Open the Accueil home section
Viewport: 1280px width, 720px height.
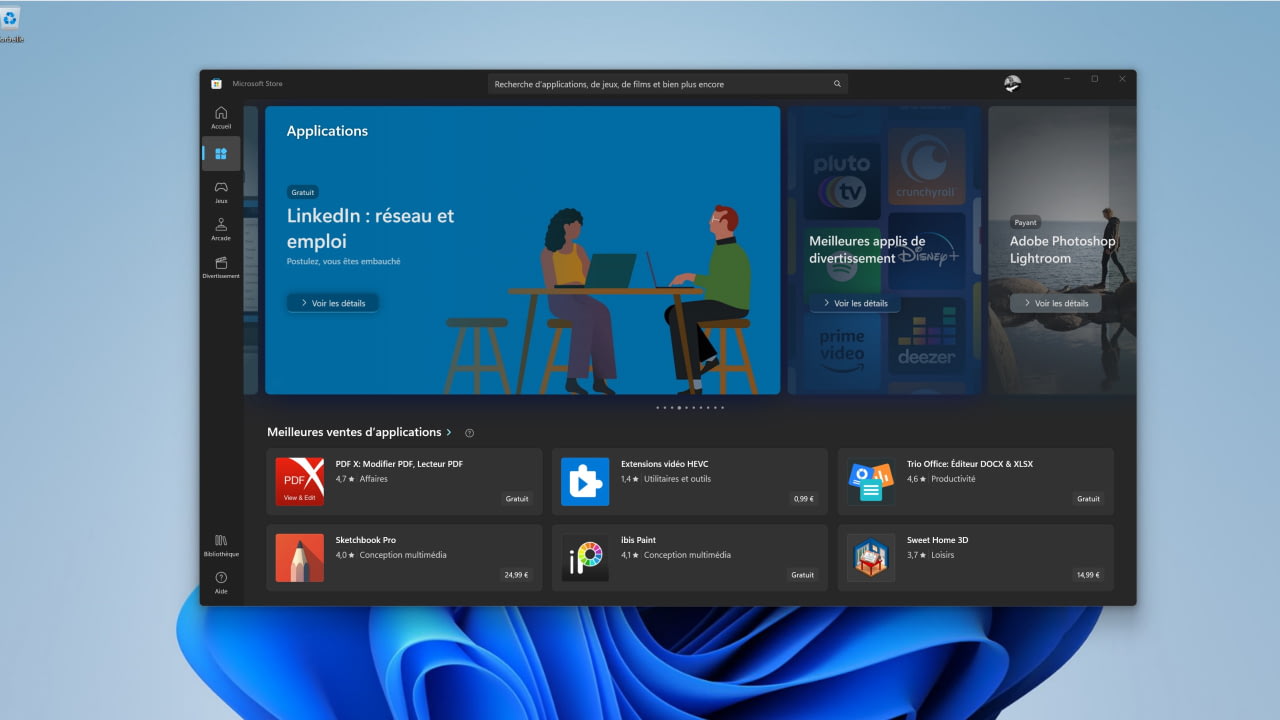click(x=221, y=117)
